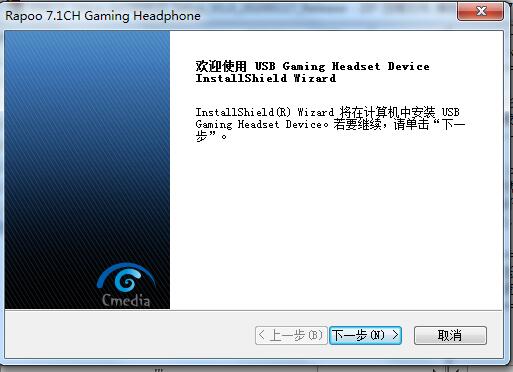This screenshot has width=513, height=372.
Task: Click the Cmedia logo
Action: [x=126, y=285]
